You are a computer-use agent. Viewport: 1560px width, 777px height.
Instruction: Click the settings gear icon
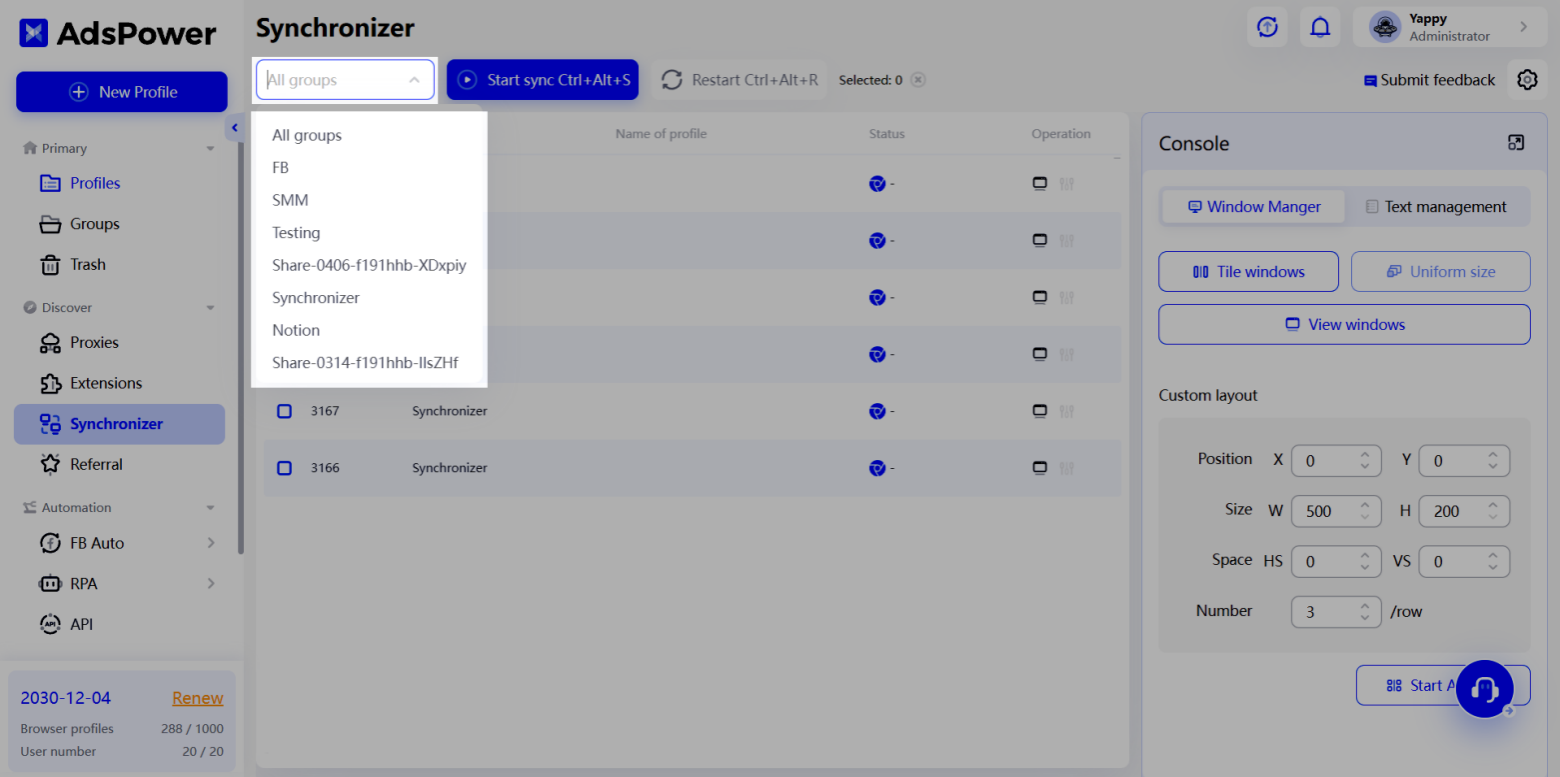[1527, 79]
